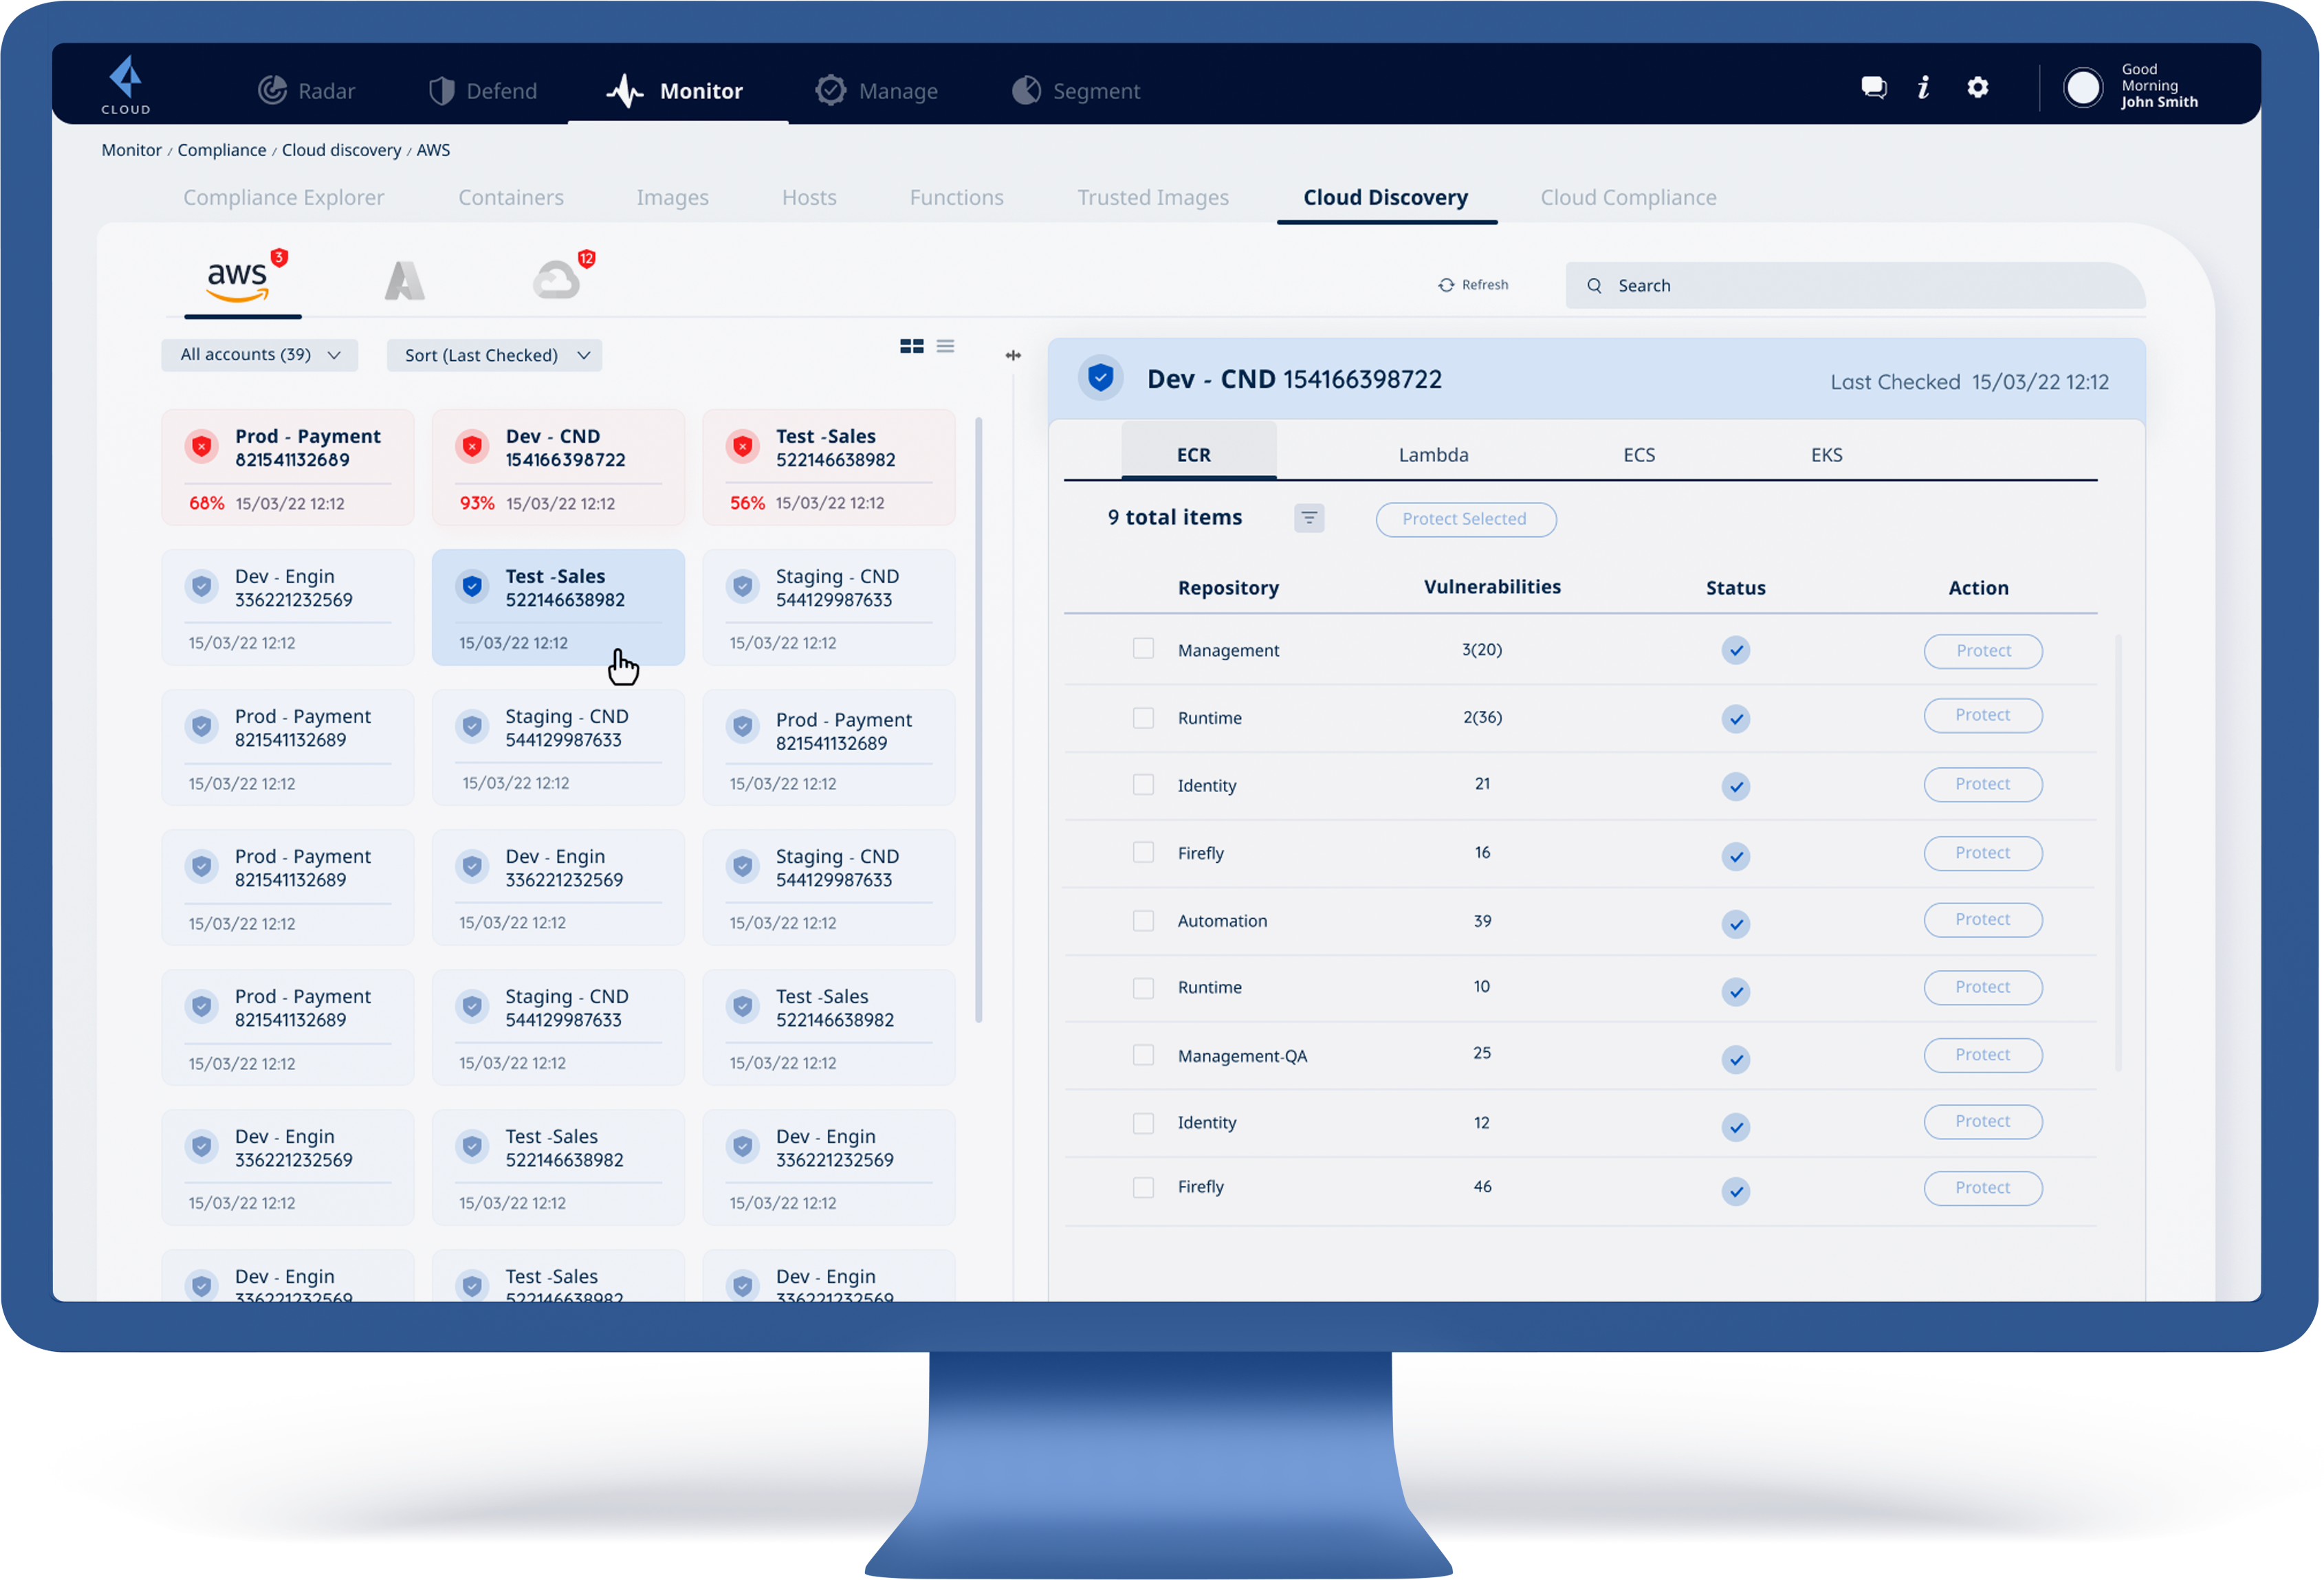Screen dimensions: 2324x1580
Task: Check the Management repository checkbox
Action: (1143, 649)
